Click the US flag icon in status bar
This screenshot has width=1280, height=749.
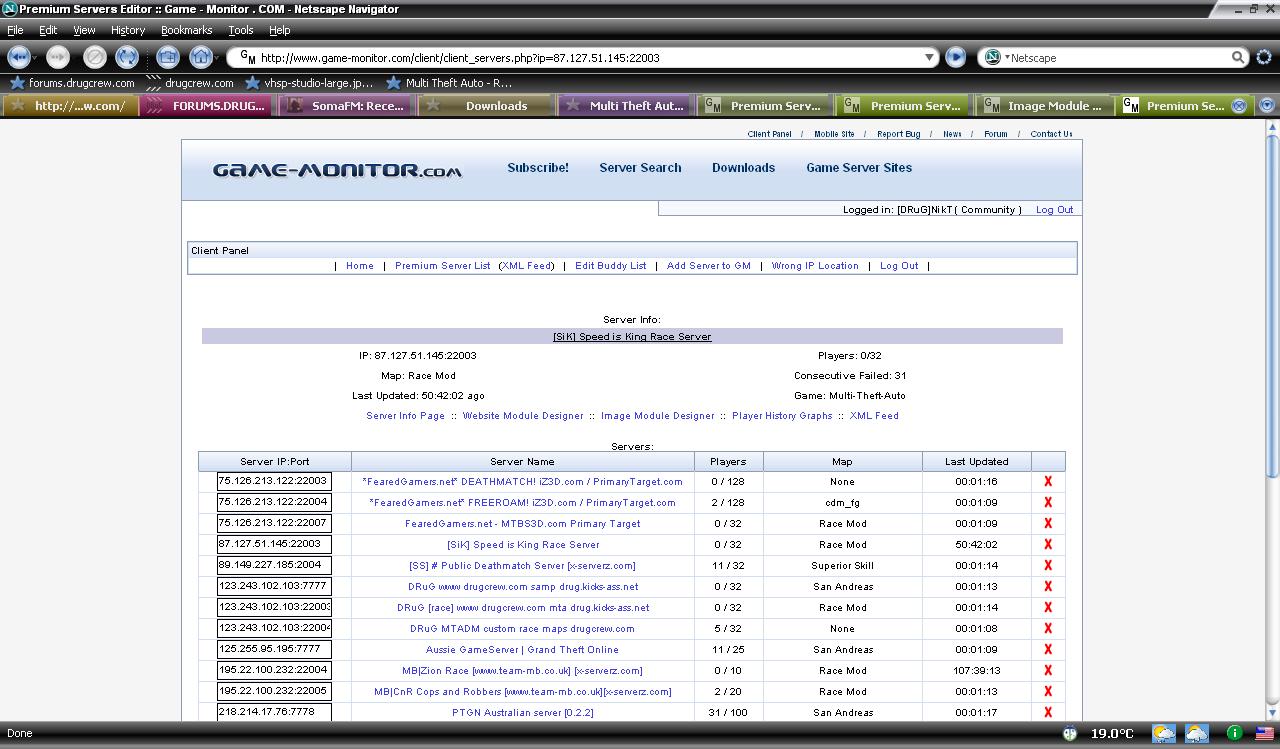[1265, 733]
